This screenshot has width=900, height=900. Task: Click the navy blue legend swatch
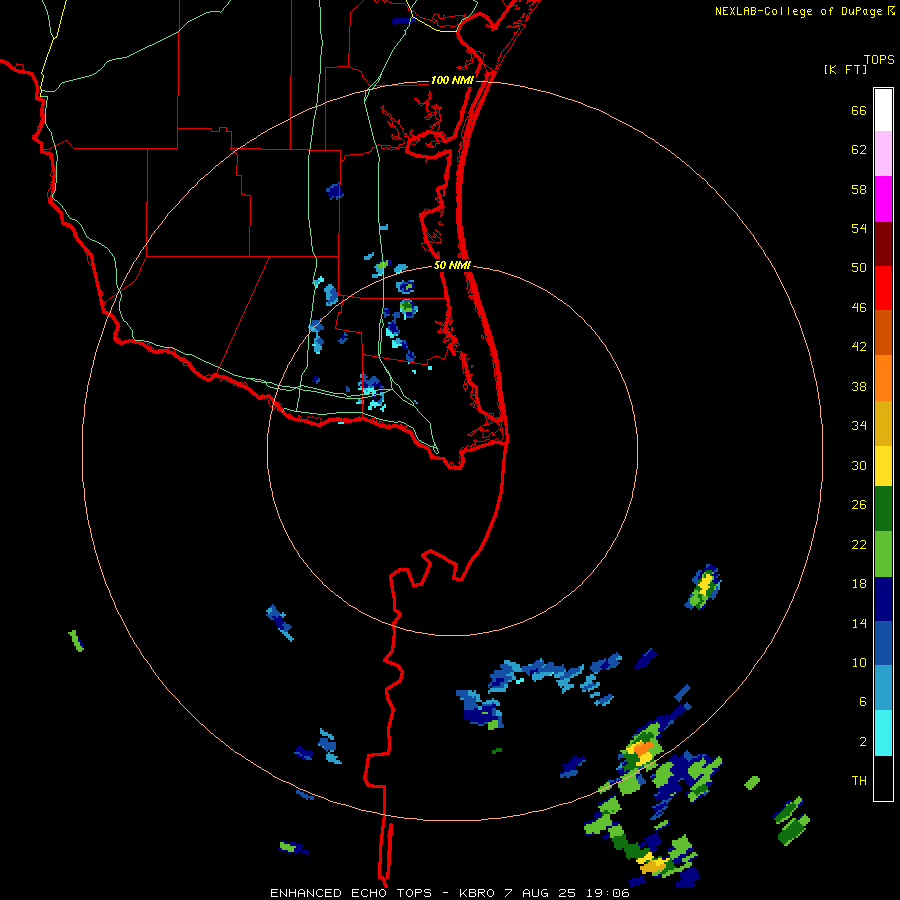[883, 599]
